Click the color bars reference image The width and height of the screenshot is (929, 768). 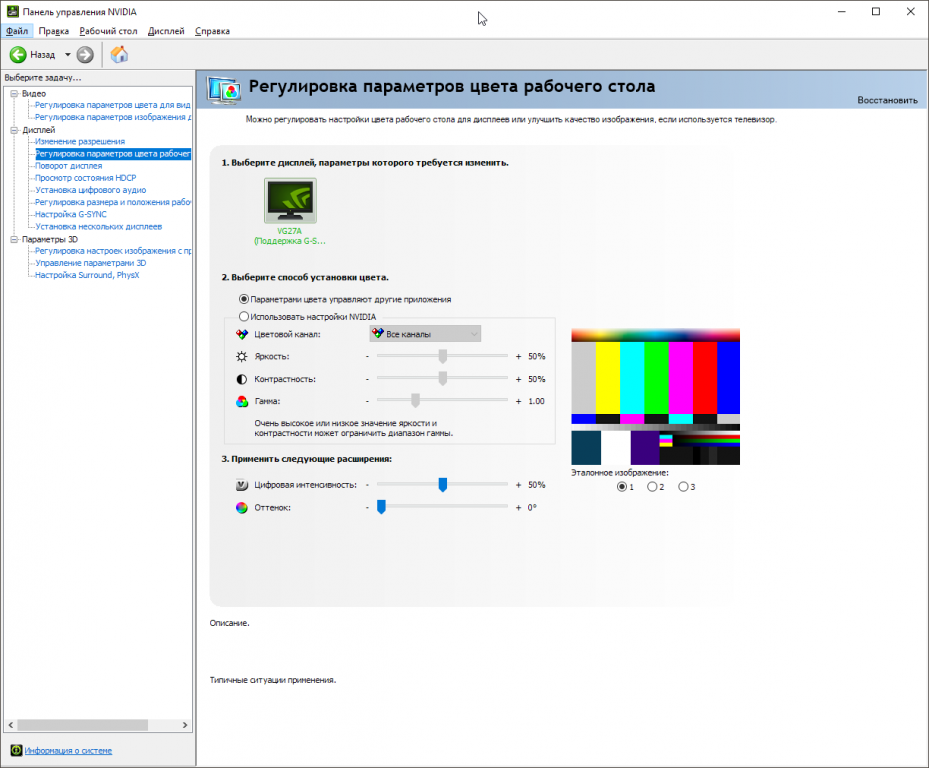point(655,396)
